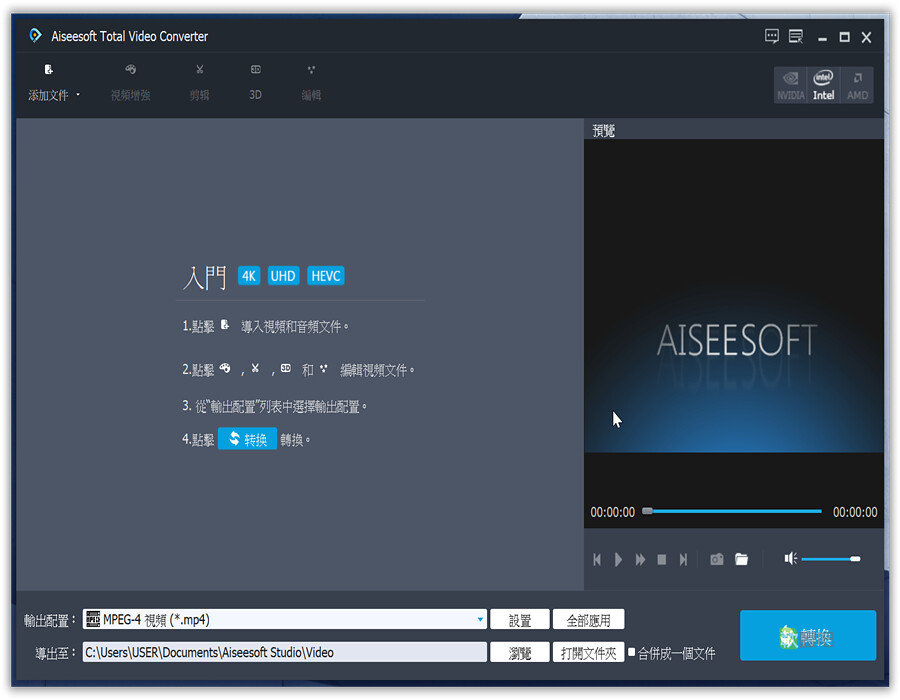Click the UHD badge
Image resolution: width=900 pixels, height=700 pixels.
click(283, 276)
